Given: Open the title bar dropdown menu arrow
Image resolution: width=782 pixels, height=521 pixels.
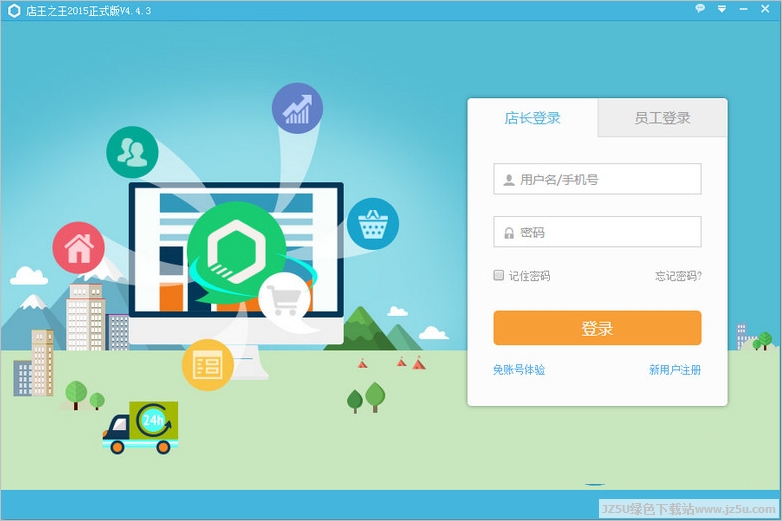Looking at the screenshot, I should point(722,9).
